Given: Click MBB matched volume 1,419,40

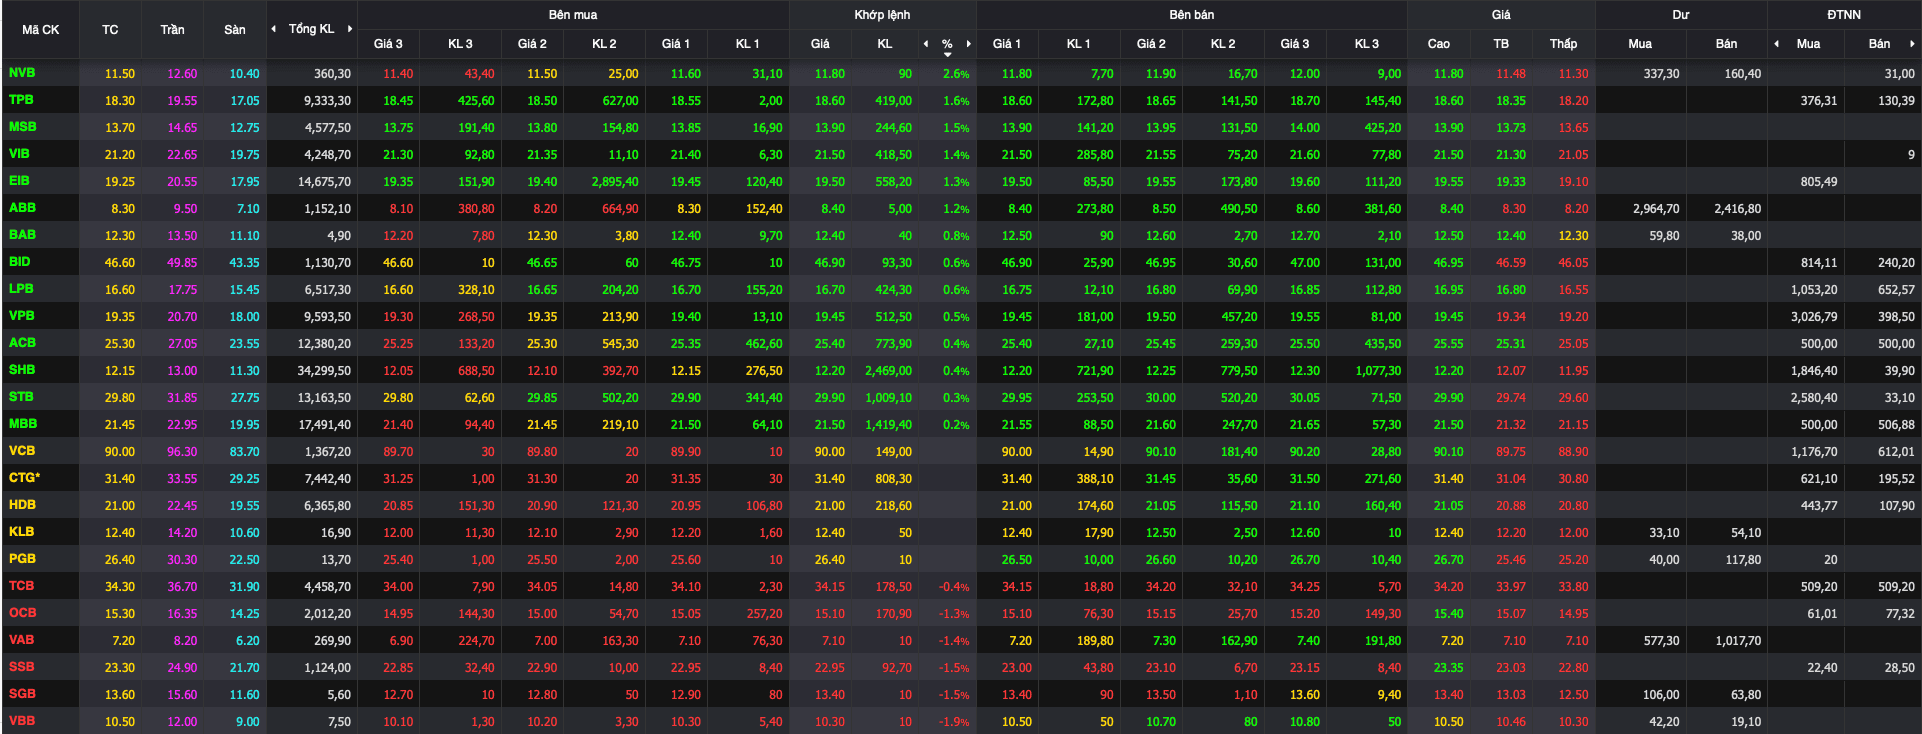Looking at the screenshot, I should 889,425.
